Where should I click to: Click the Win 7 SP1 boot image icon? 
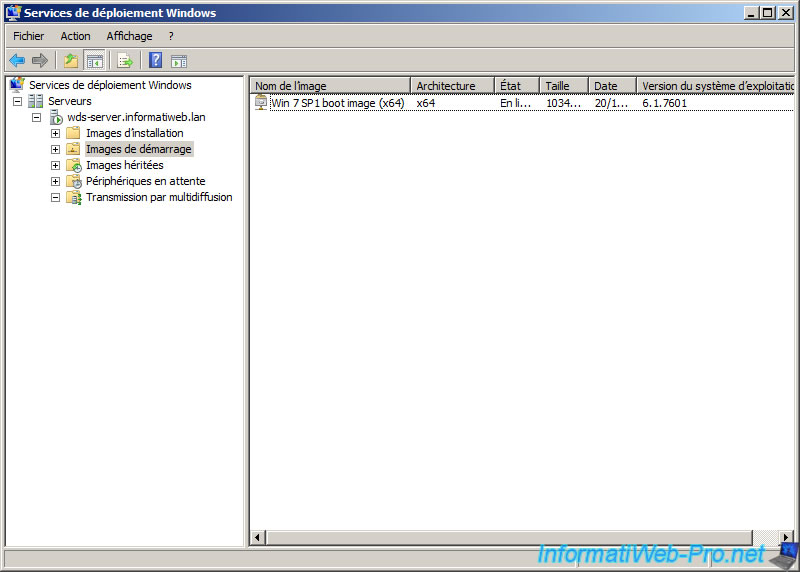(x=261, y=102)
